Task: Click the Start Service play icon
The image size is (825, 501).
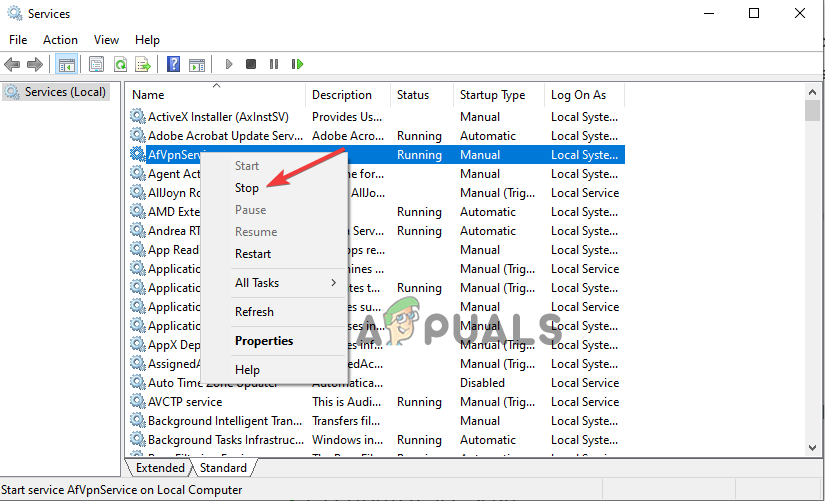Action: pos(228,64)
